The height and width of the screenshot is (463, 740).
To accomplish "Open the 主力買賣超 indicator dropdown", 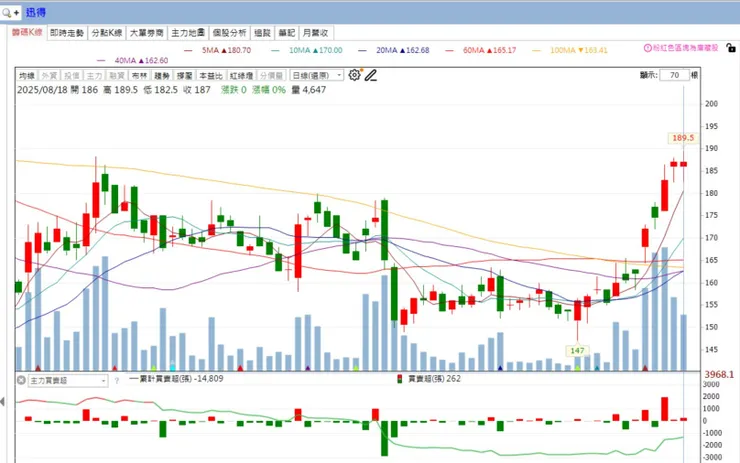I will pyautogui.click(x=67, y=380).
